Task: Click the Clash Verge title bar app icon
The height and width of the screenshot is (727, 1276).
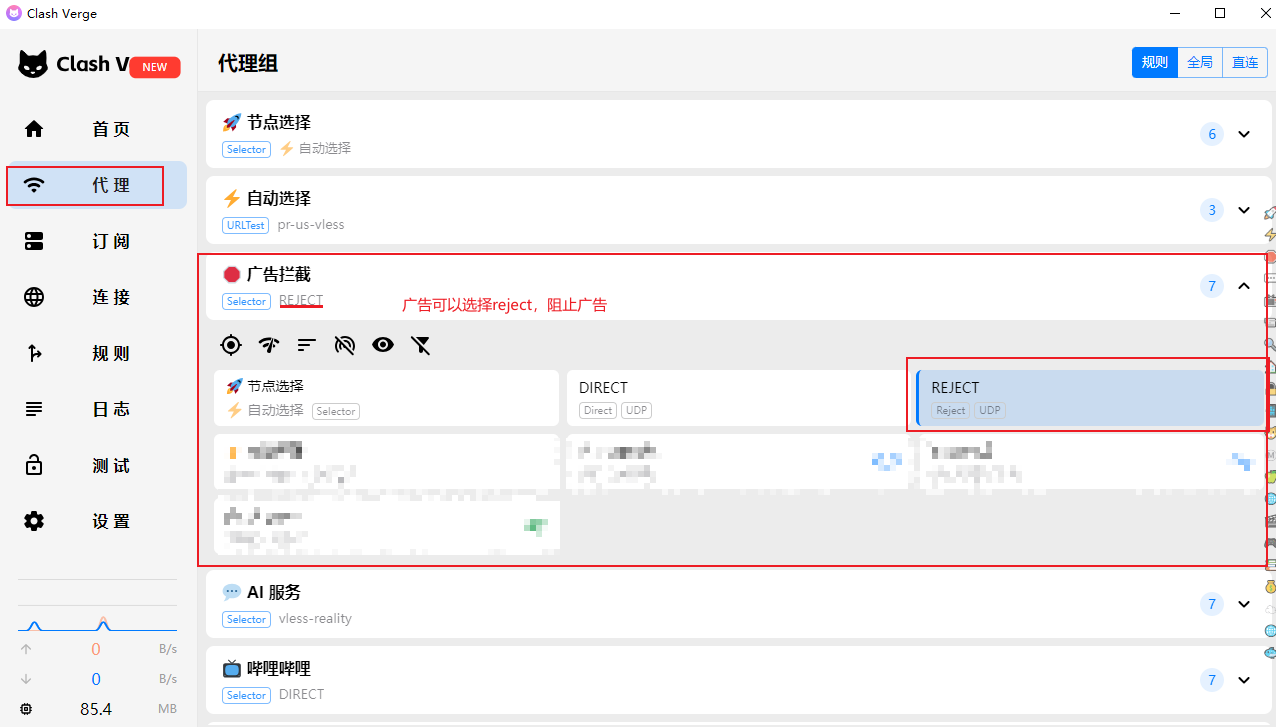Action: click(13, 13)
